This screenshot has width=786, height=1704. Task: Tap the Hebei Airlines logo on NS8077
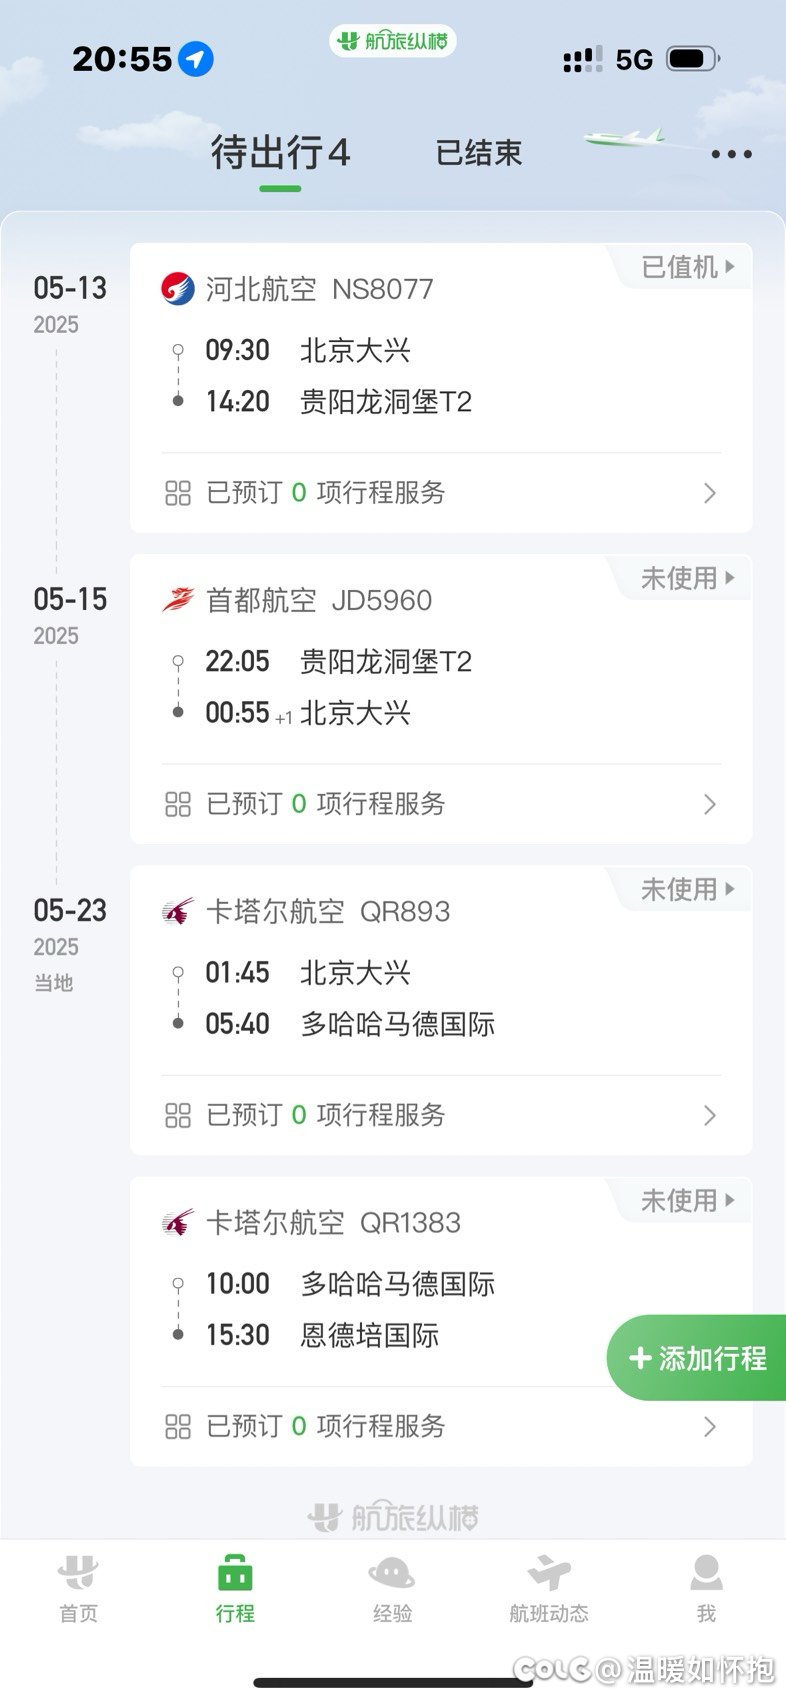[x=178, y=289]
